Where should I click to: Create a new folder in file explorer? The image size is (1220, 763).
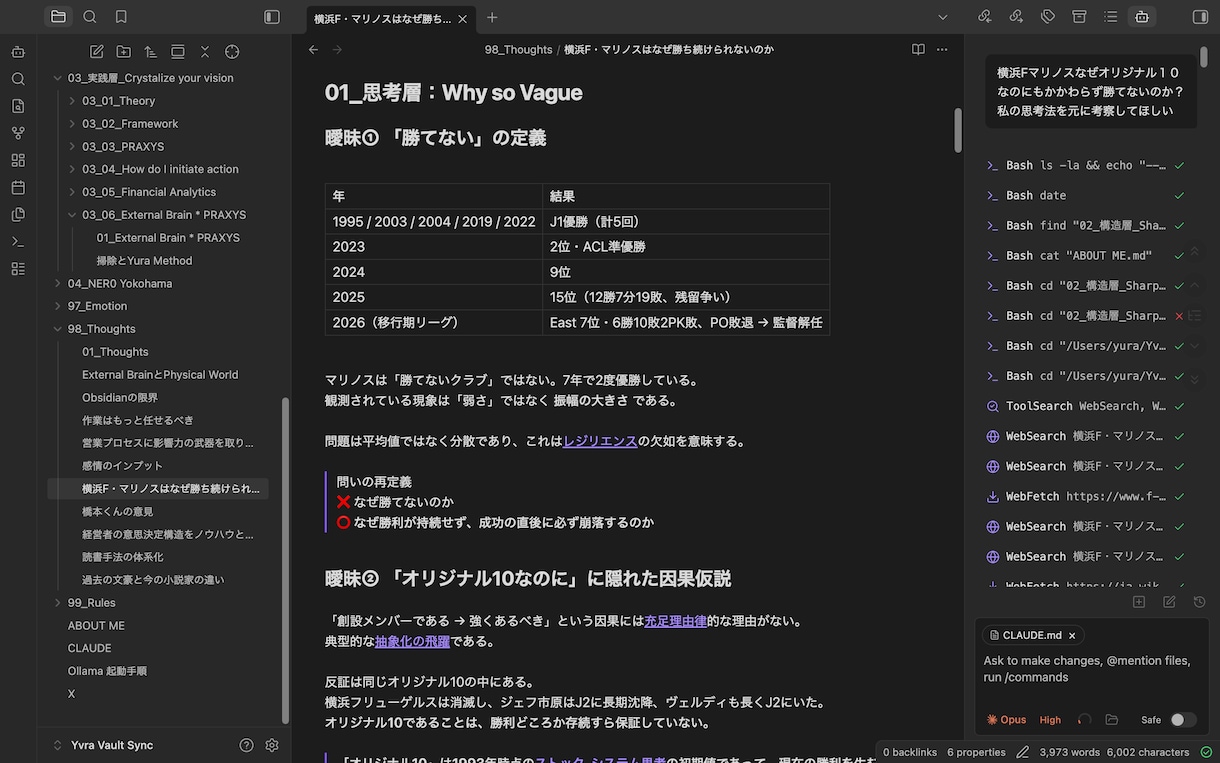pyautogui.click(x=124, y=52)
